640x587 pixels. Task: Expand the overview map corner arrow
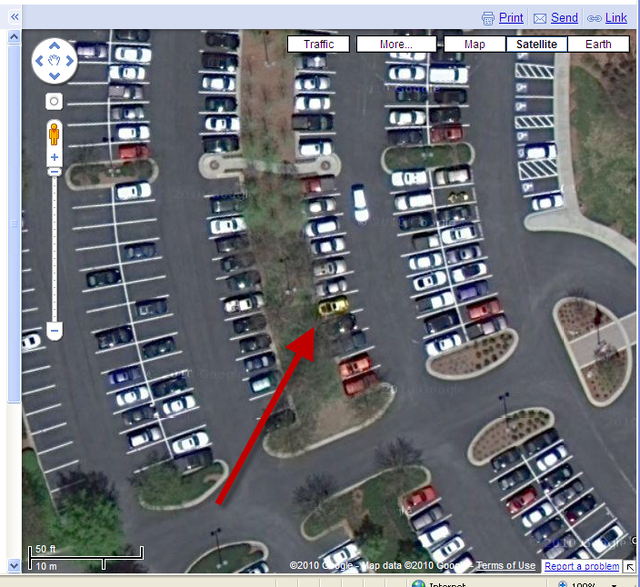coord(630,567)
